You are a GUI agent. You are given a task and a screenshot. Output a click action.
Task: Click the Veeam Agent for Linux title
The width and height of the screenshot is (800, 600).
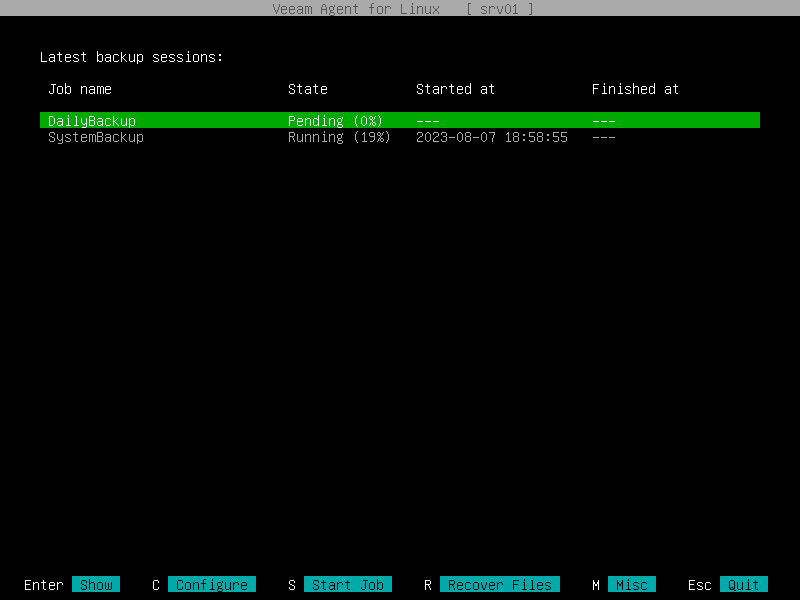(x=355, y=9)
